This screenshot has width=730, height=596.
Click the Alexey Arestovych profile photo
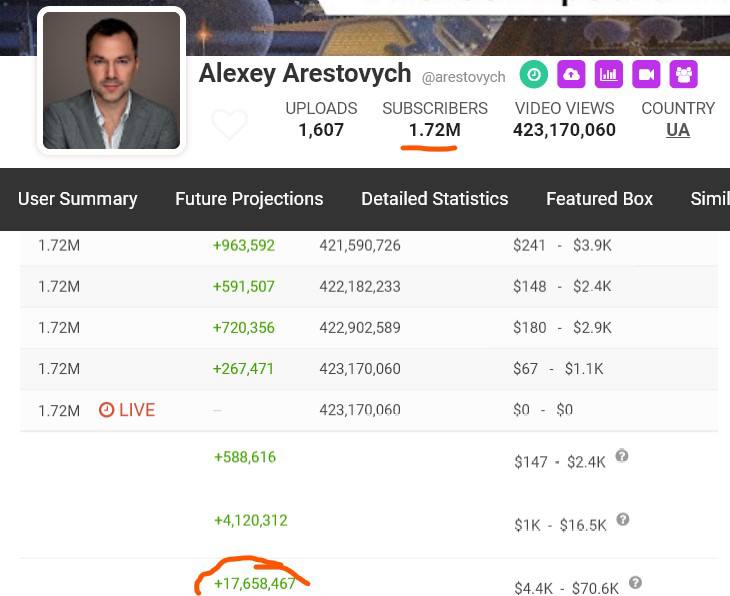pyautogui.click(x=112, y=81)
